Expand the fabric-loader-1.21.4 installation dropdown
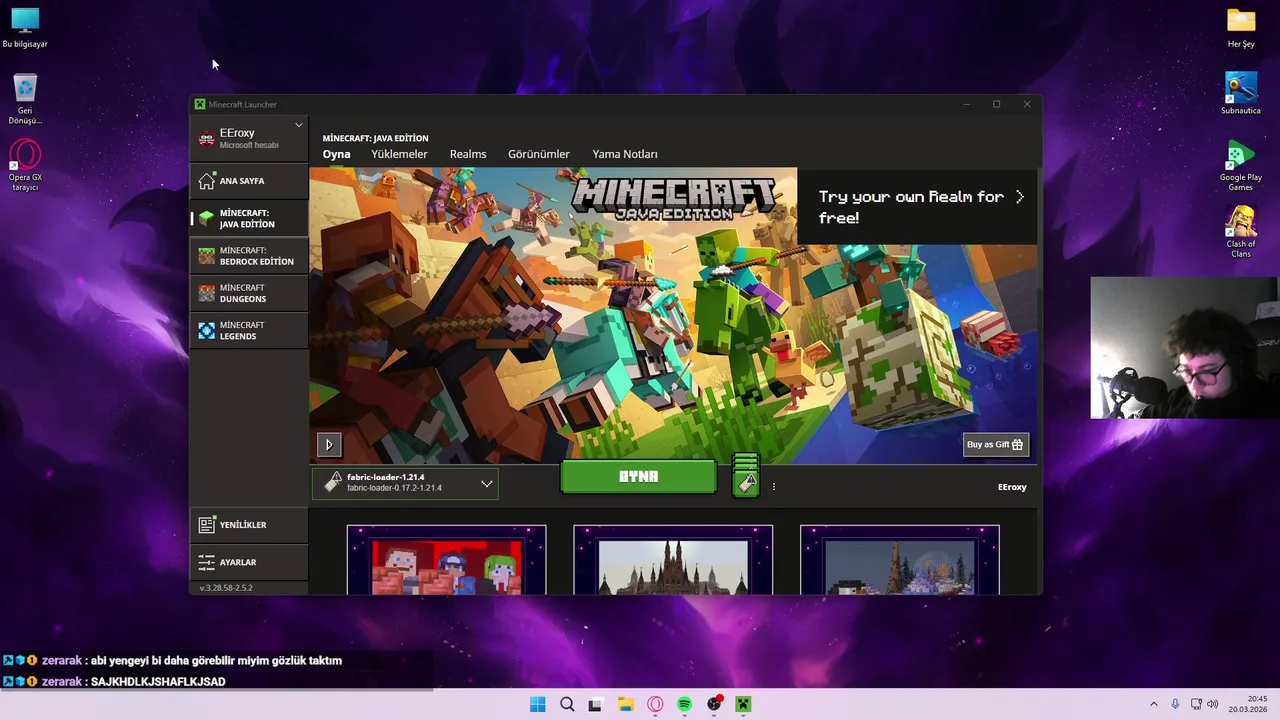 tap(405, 483)
